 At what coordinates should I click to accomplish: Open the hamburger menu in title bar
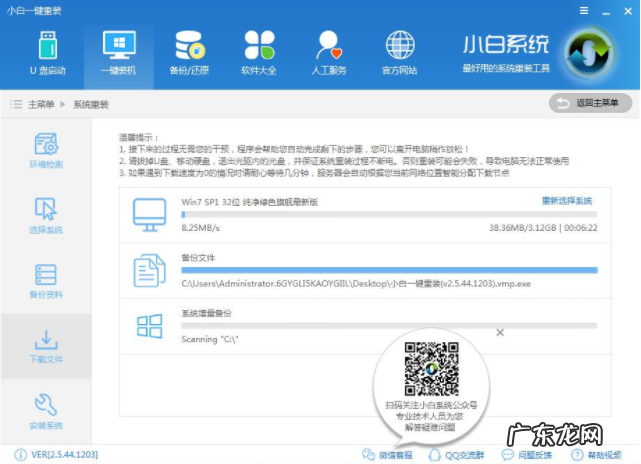584,11
